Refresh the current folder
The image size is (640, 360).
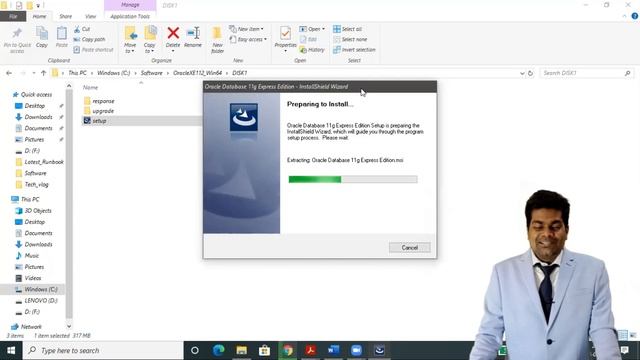point(531,73)
